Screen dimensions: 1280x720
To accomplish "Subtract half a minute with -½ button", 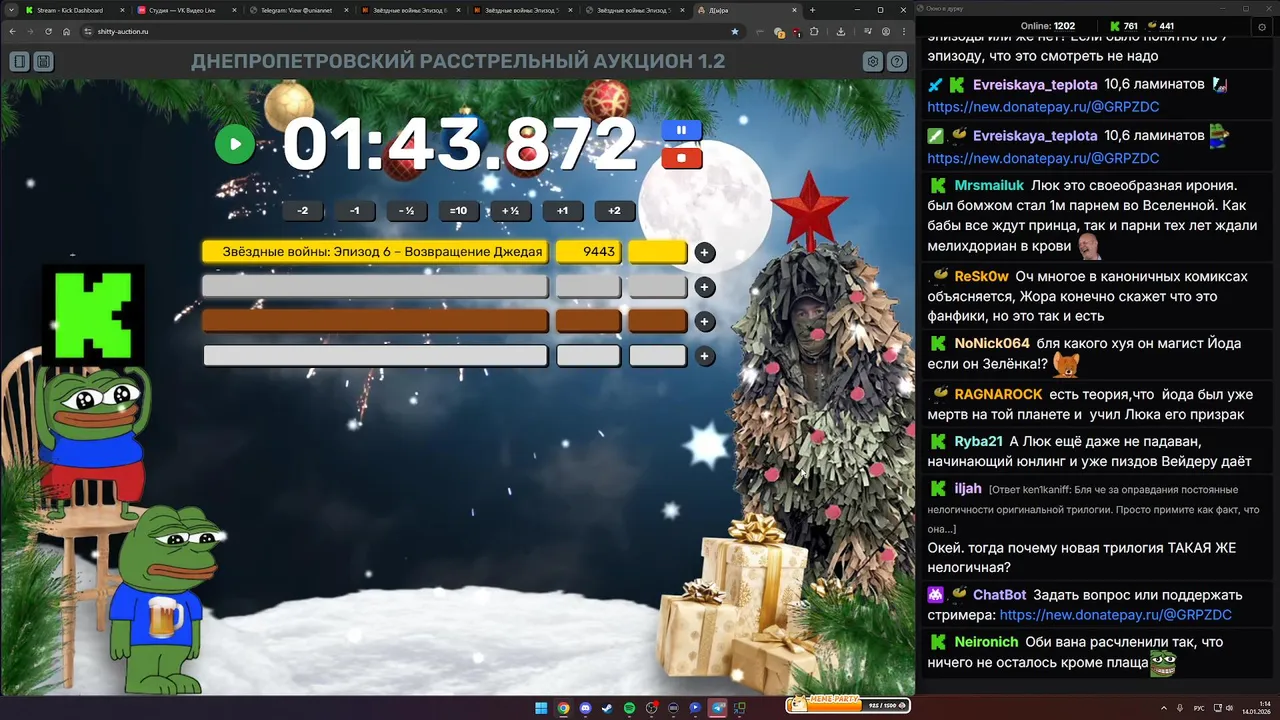I will click(407, 211).
